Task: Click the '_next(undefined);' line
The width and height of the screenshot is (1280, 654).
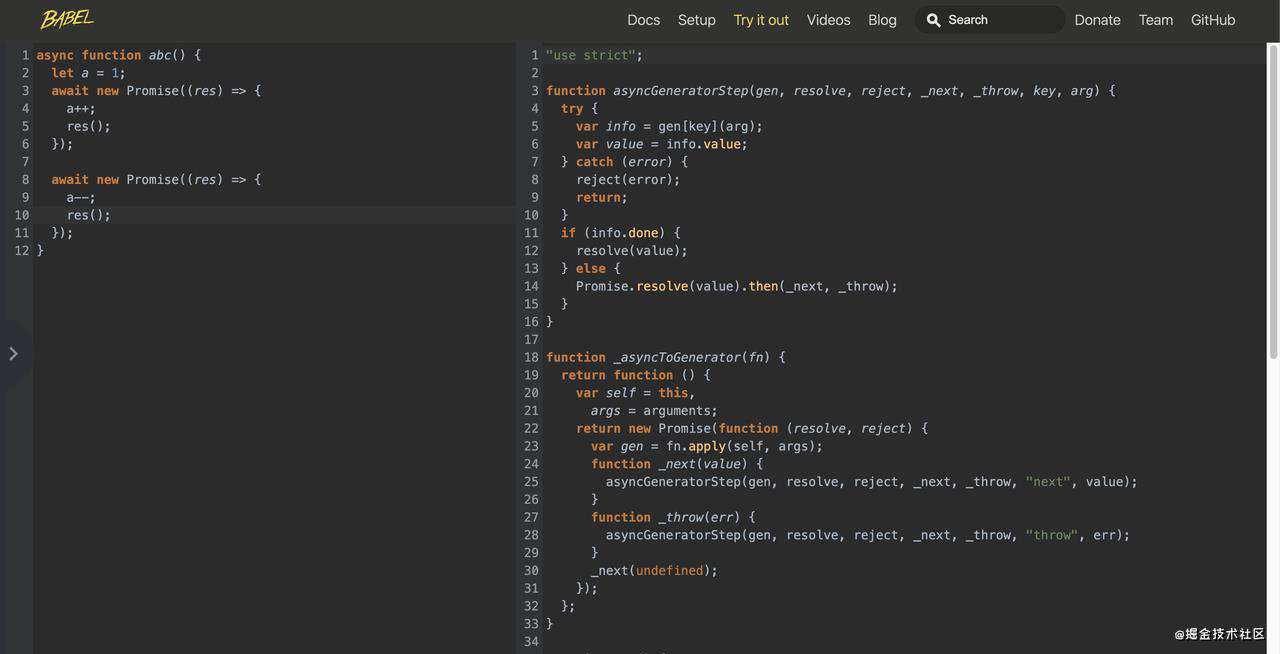Action: 654,571
